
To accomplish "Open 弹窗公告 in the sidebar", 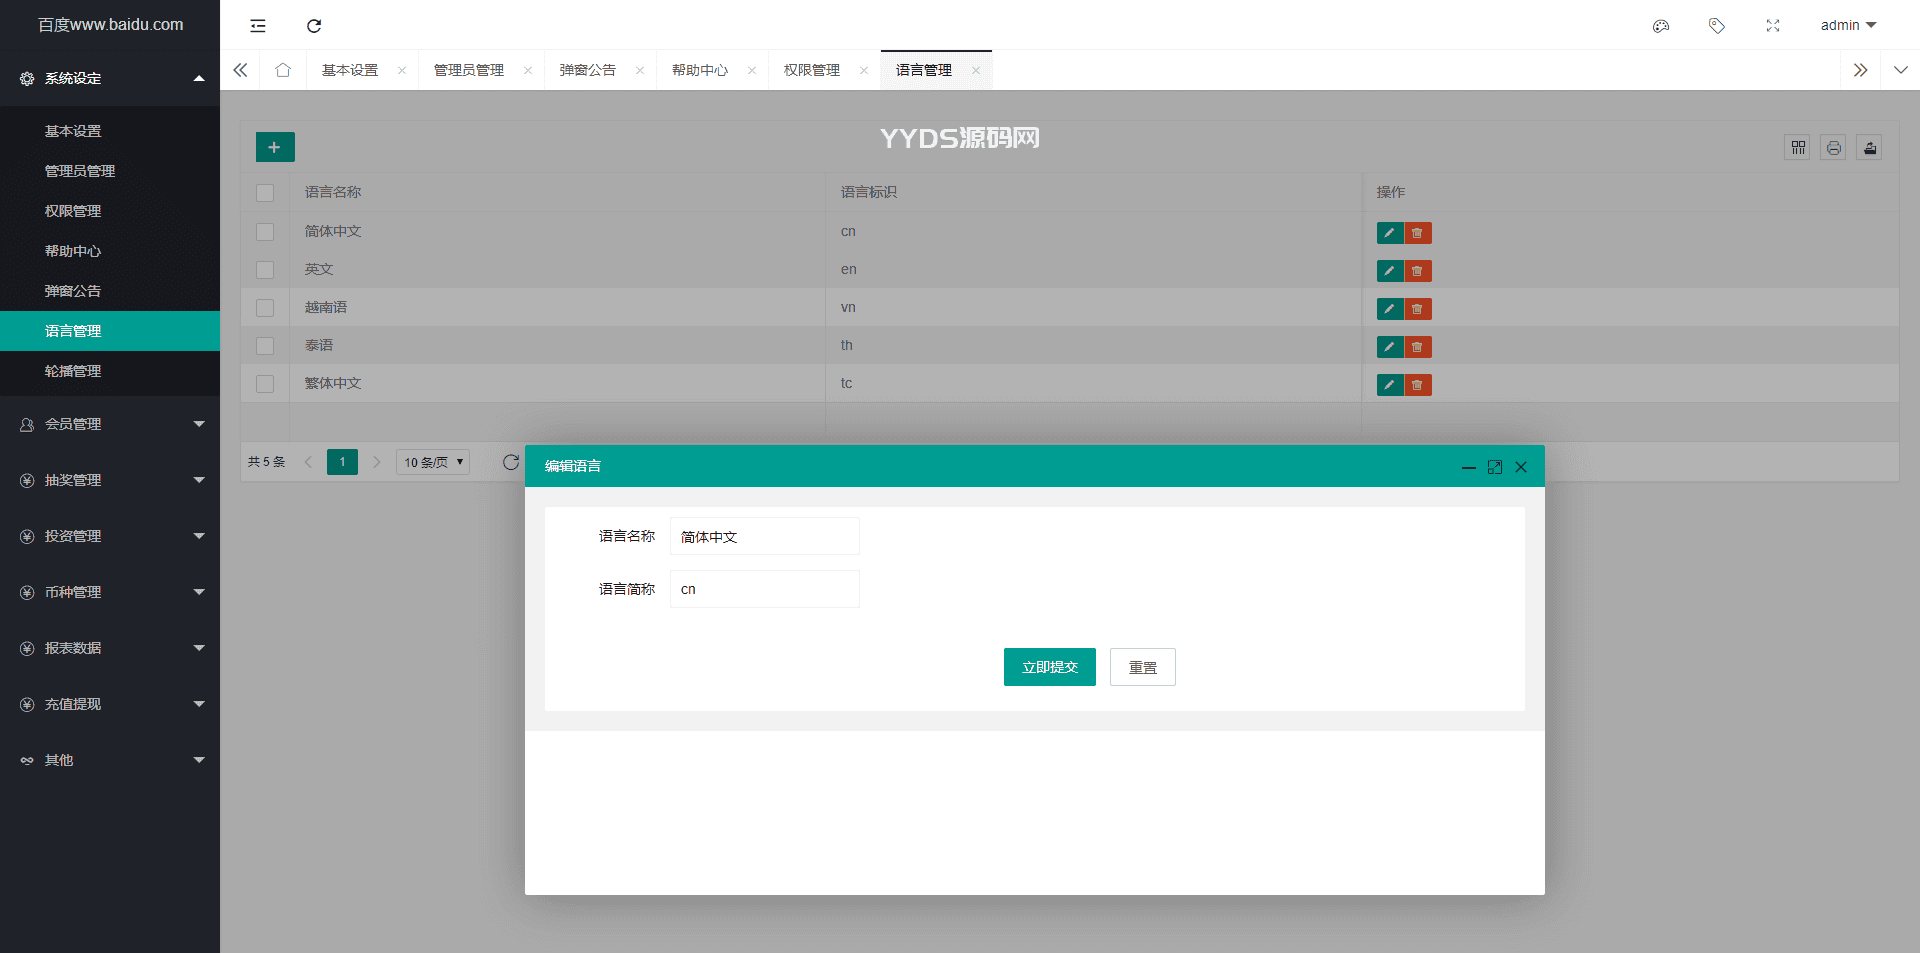I will click(x=110, y=291).
